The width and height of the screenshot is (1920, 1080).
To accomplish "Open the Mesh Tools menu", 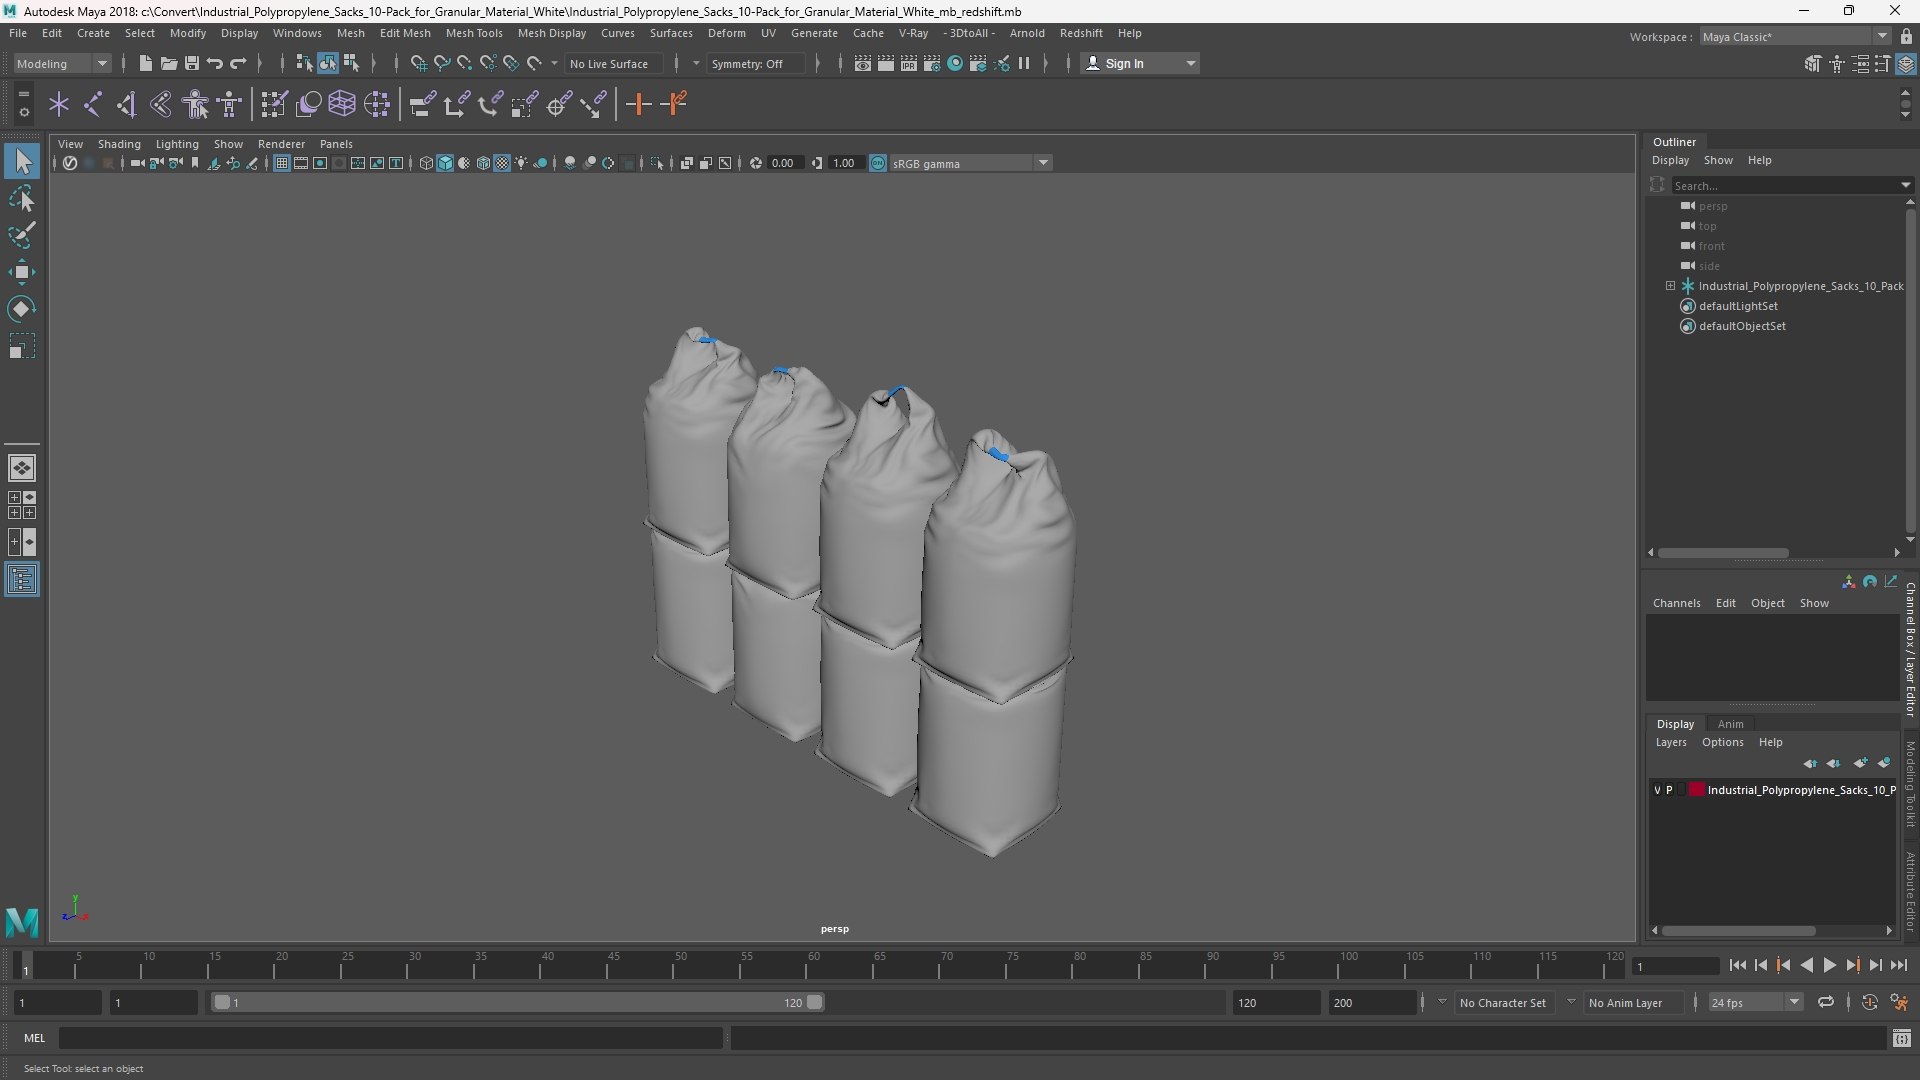I will [474, 33].
